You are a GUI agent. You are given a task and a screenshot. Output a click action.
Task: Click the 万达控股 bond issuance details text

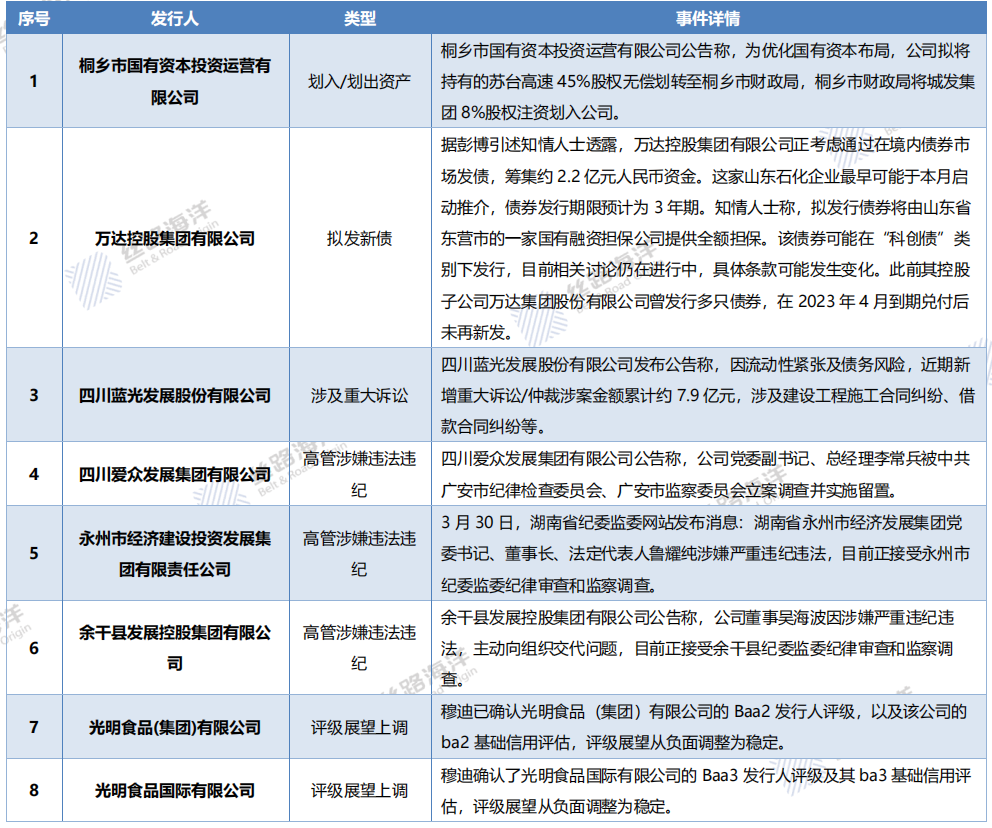point(708,238)
